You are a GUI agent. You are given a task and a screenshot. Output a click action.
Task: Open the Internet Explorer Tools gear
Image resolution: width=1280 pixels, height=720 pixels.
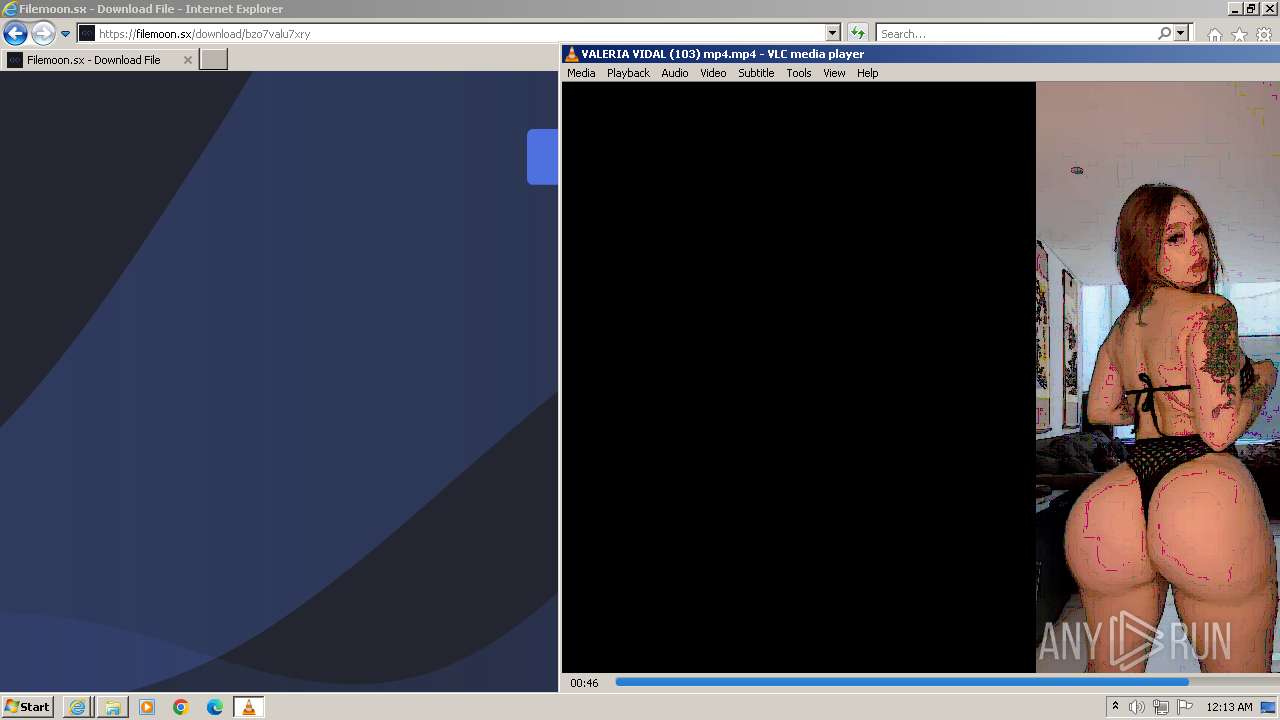1264,35
